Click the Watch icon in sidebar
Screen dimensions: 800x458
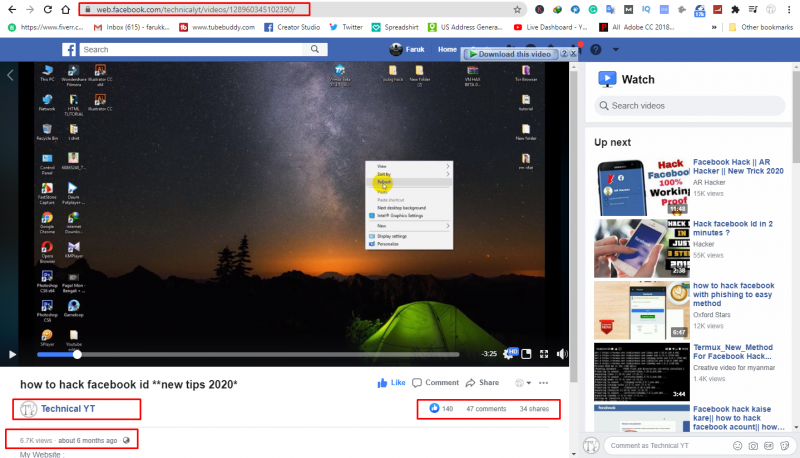pyautogui.click(x=607, y=79)
